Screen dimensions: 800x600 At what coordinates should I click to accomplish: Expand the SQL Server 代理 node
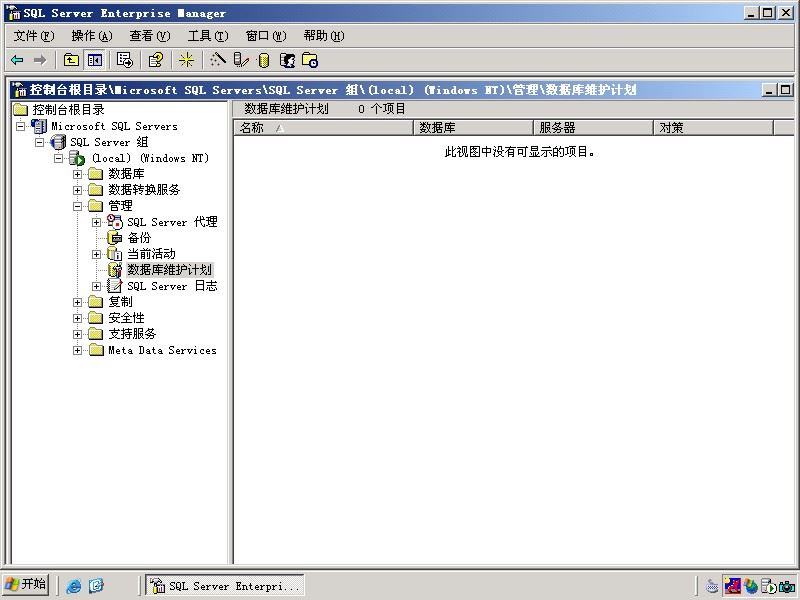(96, 222)
